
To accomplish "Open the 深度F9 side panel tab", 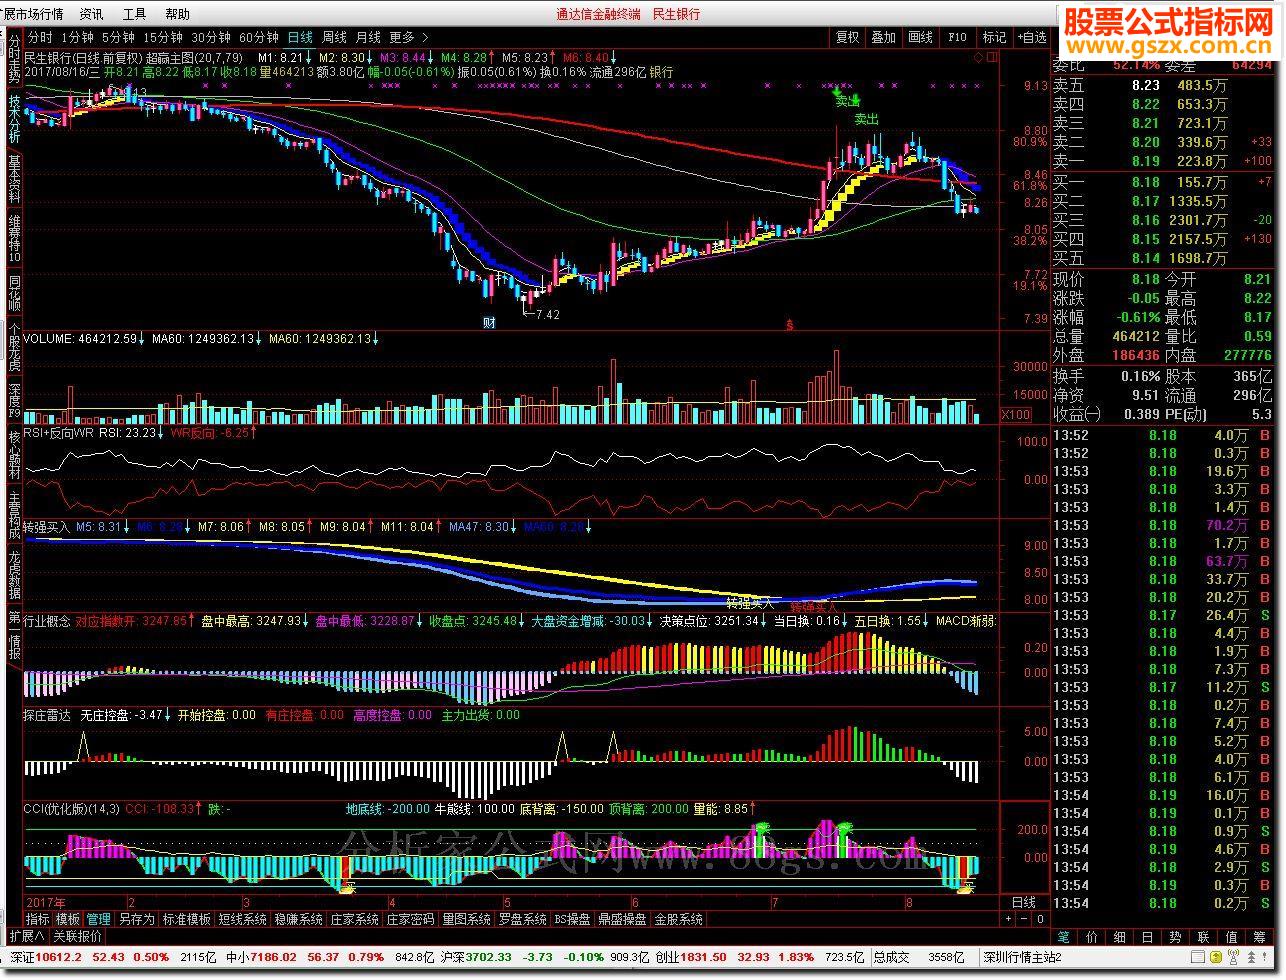I will 14,400.
